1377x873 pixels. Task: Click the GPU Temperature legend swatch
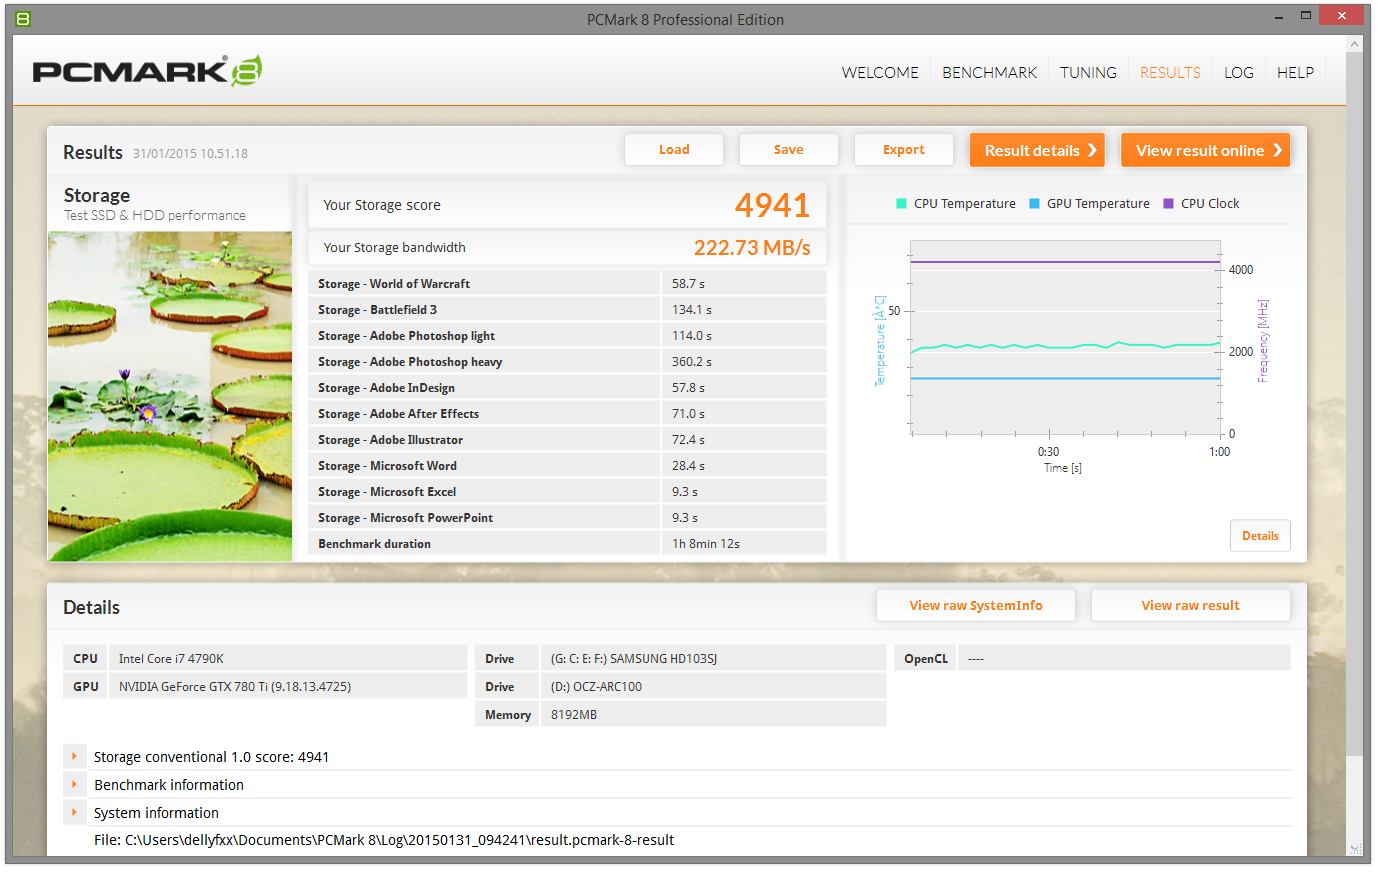(1034, 204)
